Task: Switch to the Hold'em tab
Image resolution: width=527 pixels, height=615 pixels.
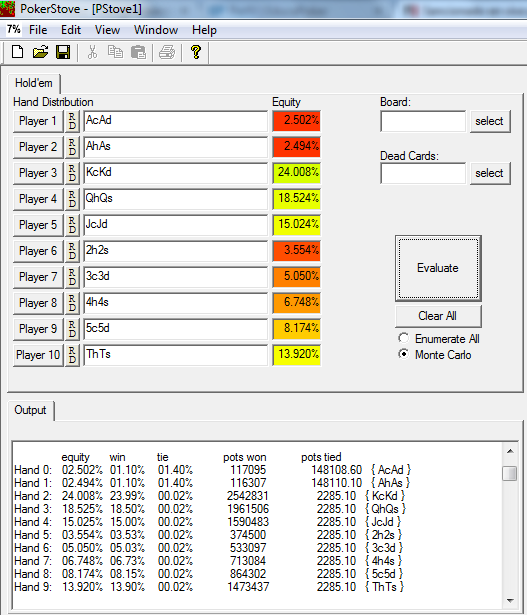Action: 34,83
